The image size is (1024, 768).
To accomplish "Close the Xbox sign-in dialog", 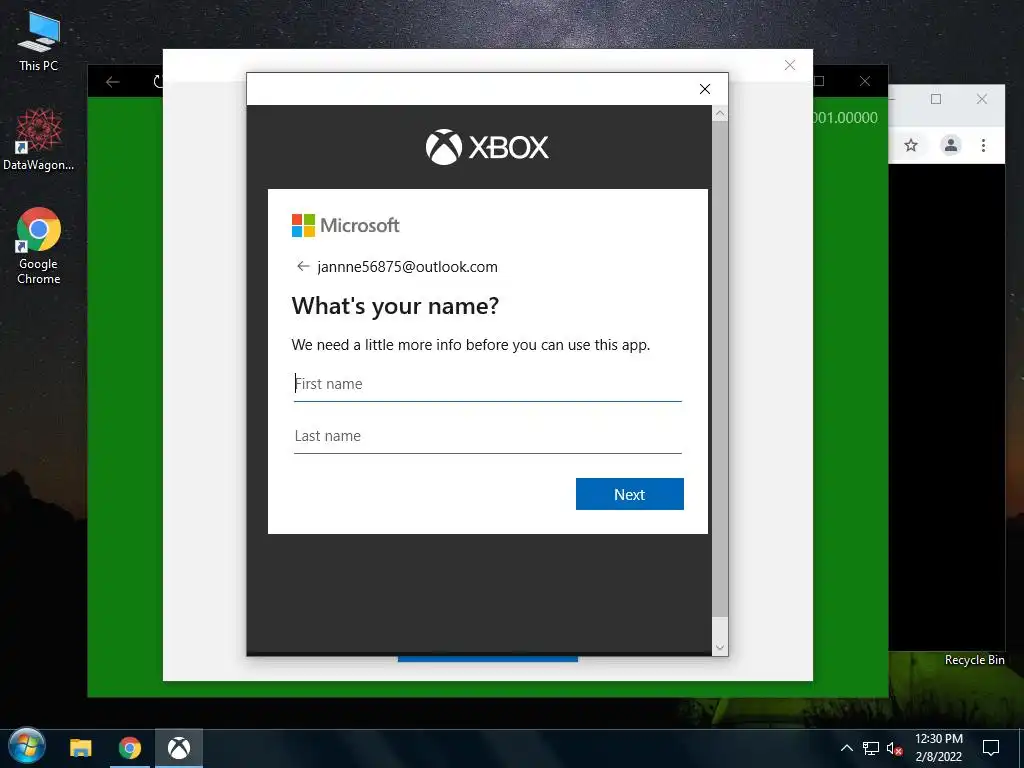I will (705, 89).
